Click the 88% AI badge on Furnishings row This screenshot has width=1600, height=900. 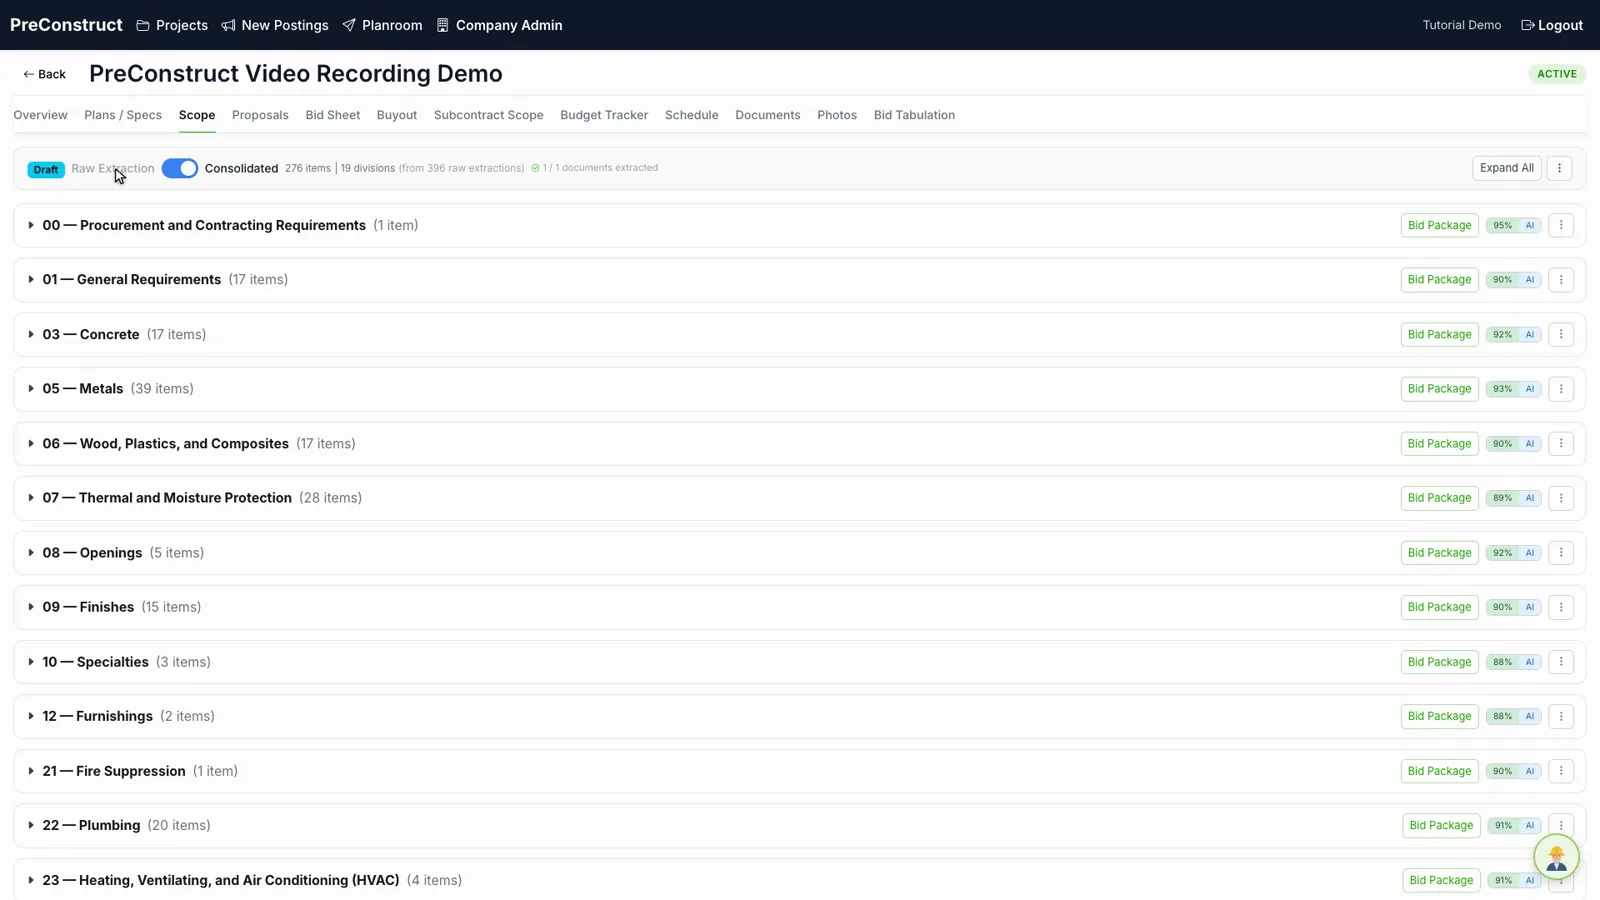(x=1513, y=716)
